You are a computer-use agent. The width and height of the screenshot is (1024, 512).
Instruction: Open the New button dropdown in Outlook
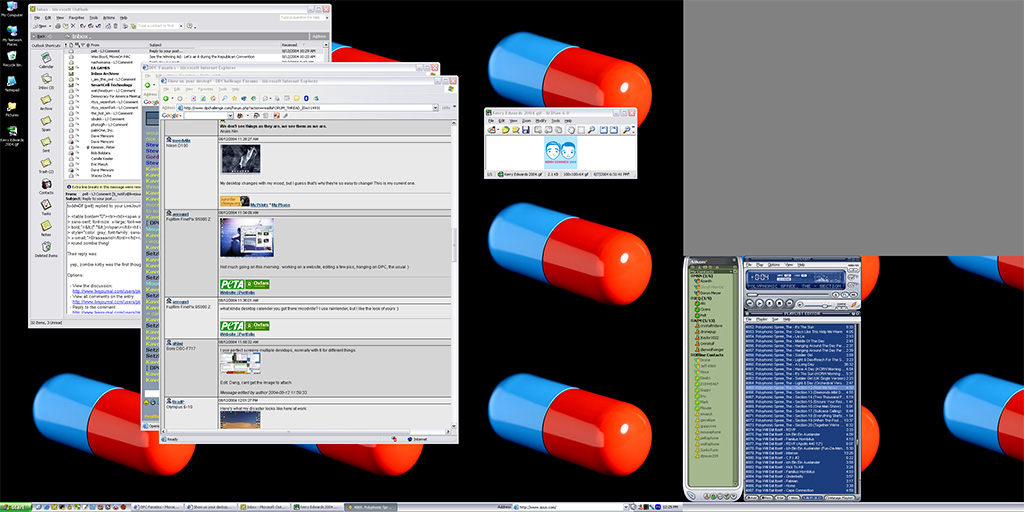point(50,26)
